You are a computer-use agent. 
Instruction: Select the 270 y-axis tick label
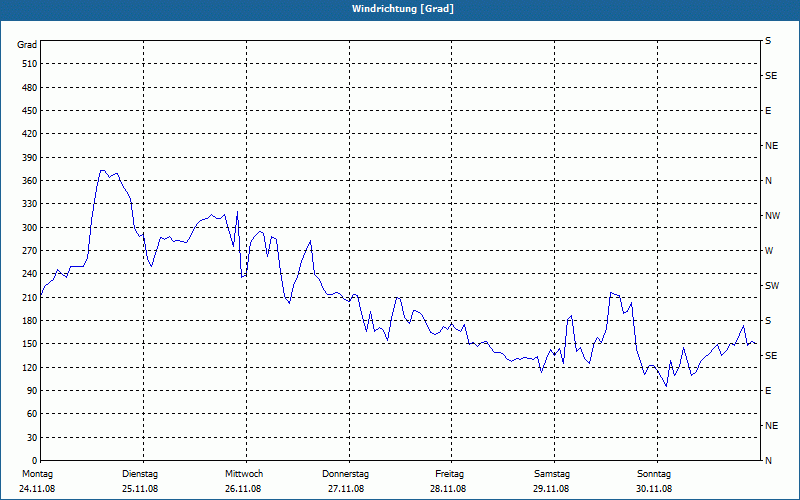30,251
